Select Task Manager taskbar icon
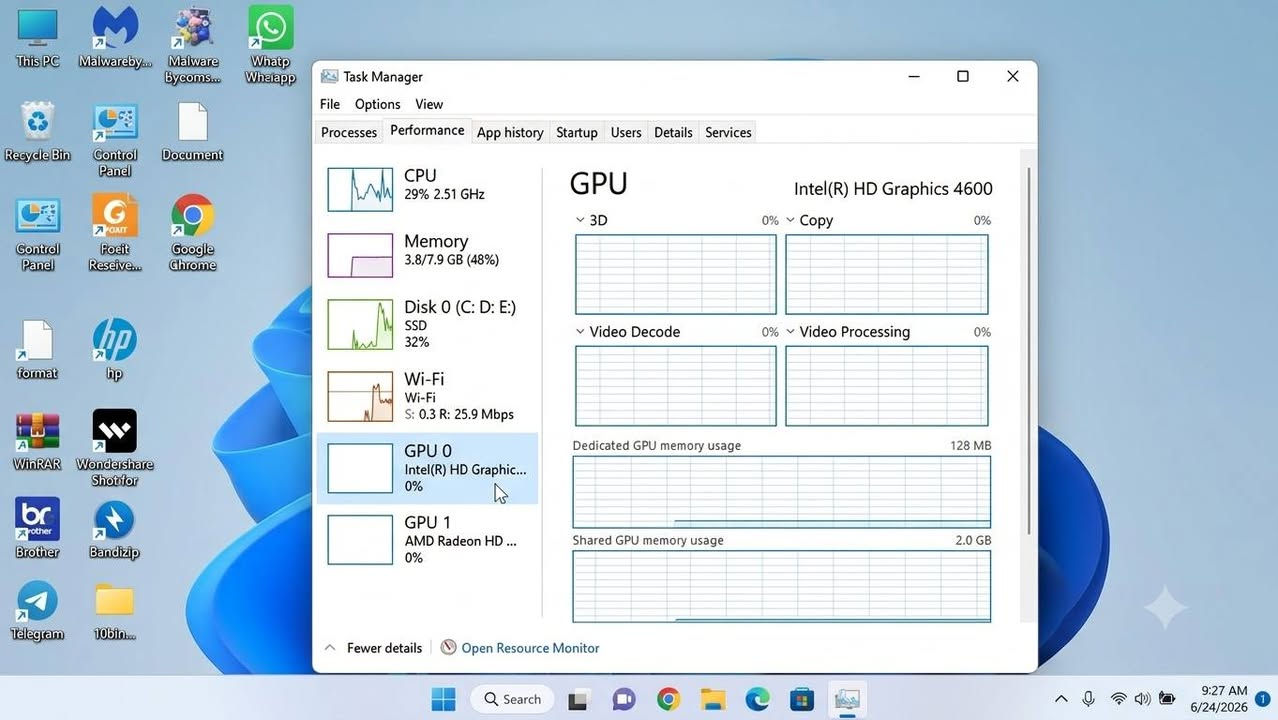This screenshot has width=1278, height=720. pyautogui.click(x=847, y=699)
